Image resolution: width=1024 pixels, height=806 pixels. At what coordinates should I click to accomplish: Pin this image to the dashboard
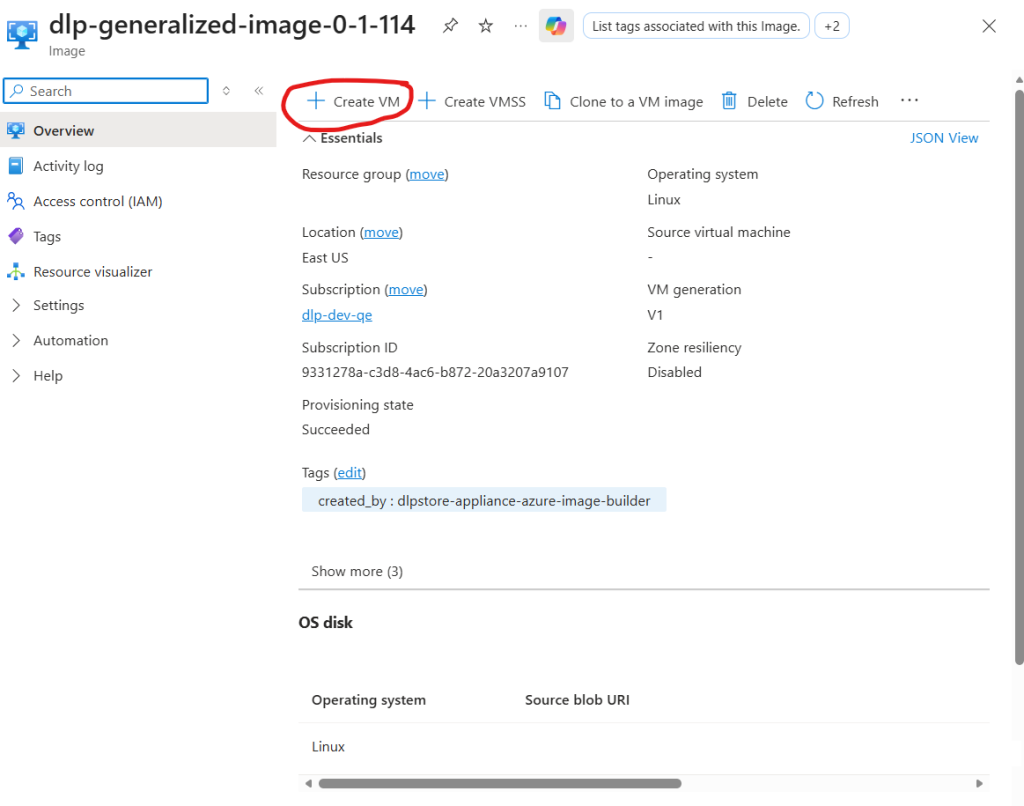450,26
